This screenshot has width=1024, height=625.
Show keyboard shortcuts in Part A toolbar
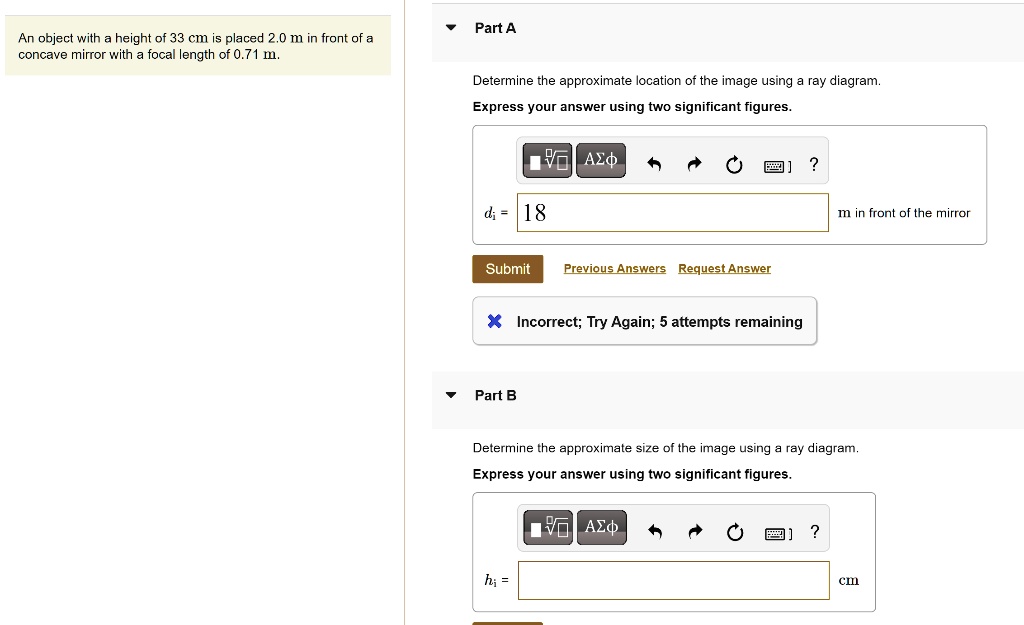point(777,167)
